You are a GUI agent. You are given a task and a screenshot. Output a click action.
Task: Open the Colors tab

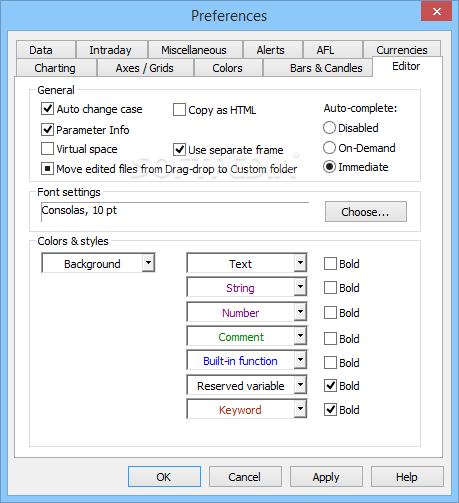(228, 68)
